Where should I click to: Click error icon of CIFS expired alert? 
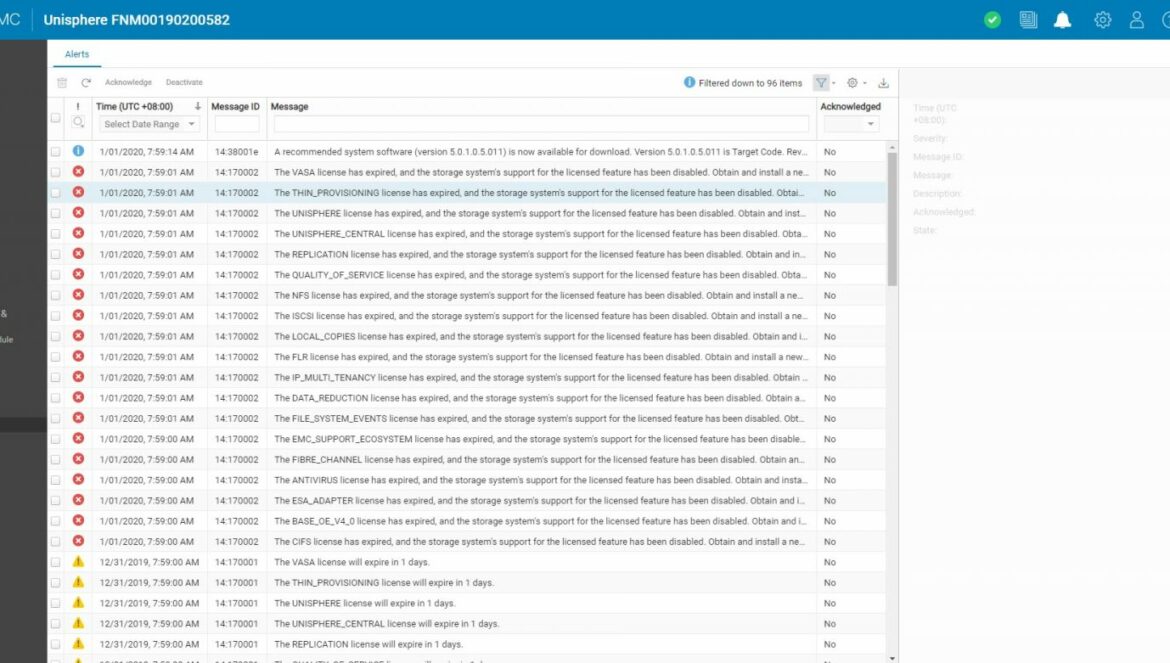pyautogui.click(x=78, y=541)
